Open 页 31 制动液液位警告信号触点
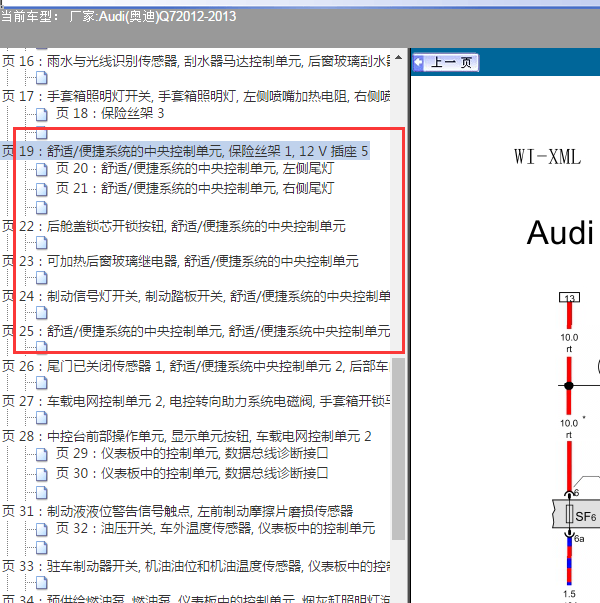The image size is (600, 603). 178,511
